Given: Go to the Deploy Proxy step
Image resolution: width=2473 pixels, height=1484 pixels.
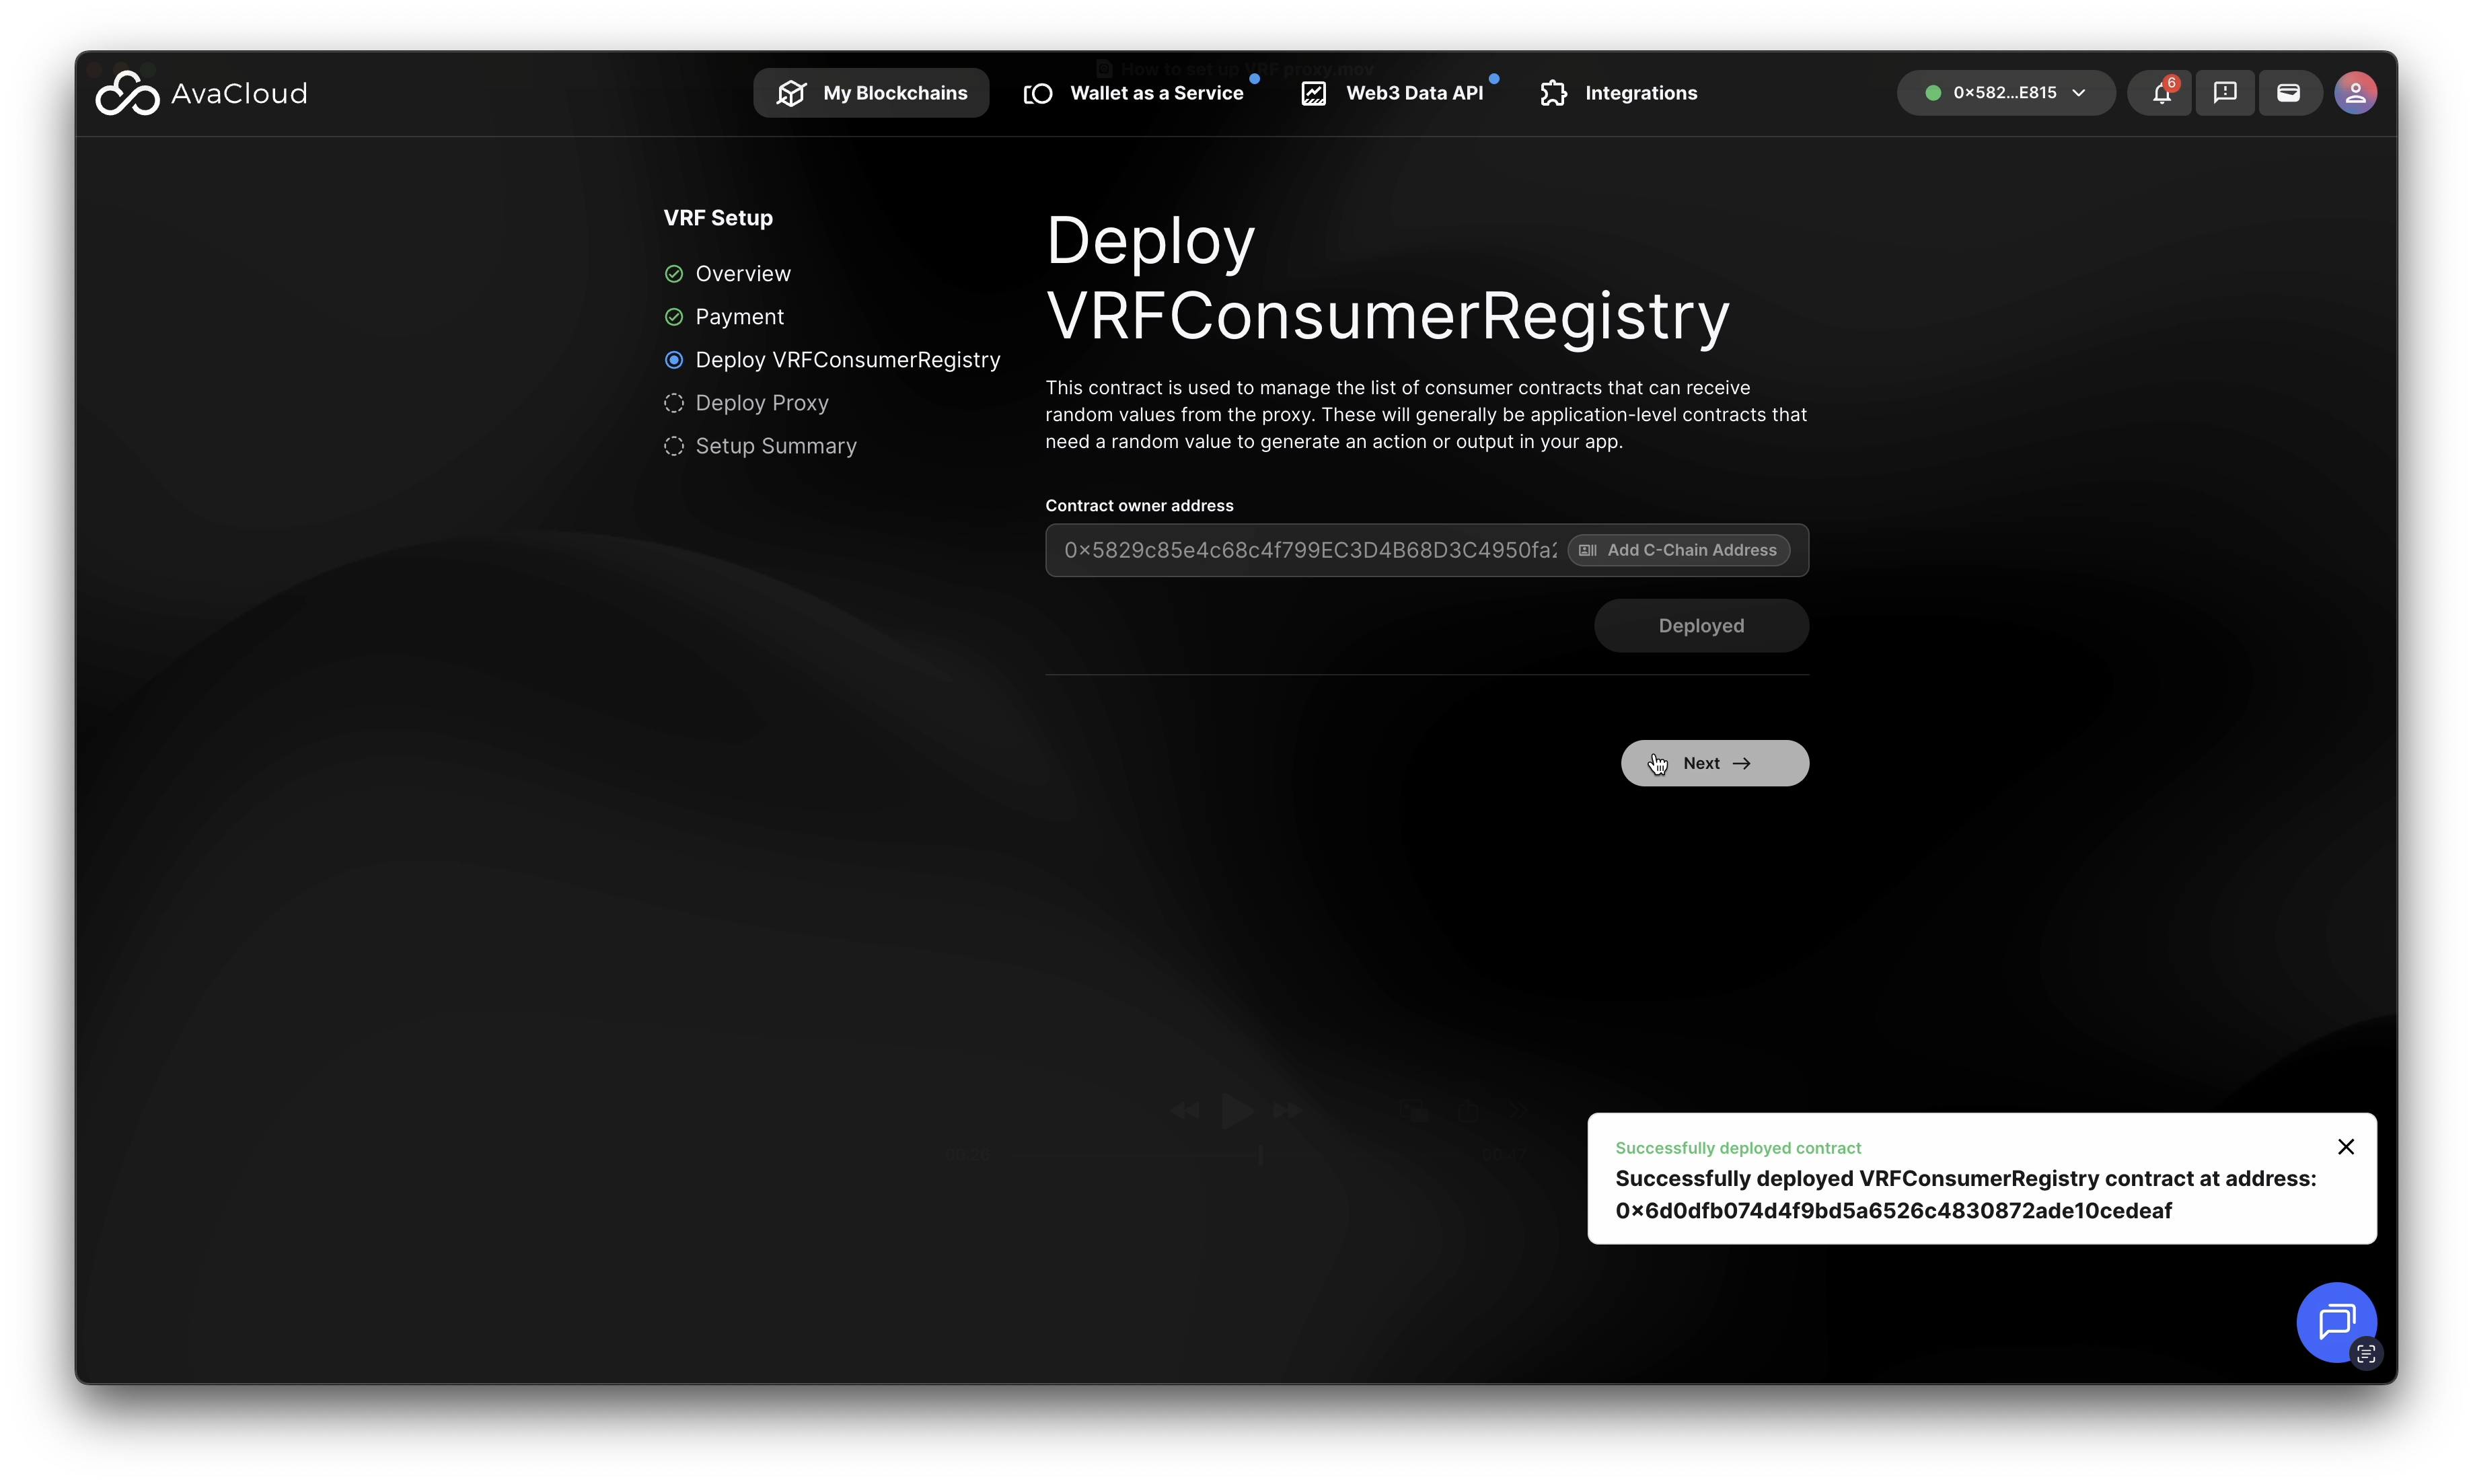Looking at the screenshot, I should 761,403.
